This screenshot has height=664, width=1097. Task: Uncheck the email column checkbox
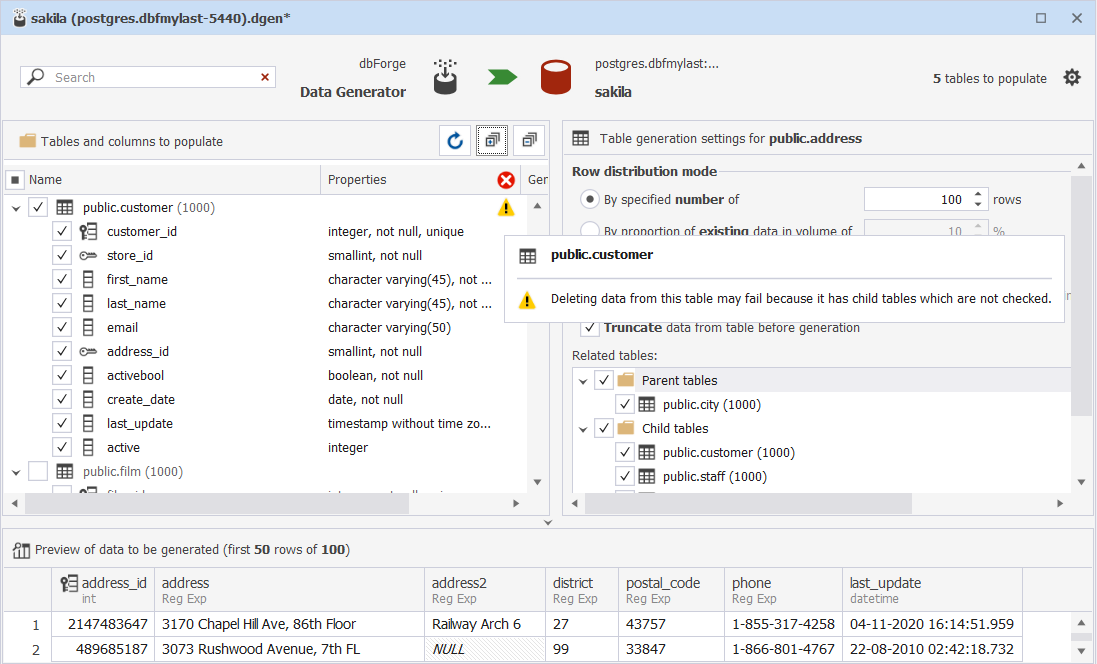(x=62, y=327)
